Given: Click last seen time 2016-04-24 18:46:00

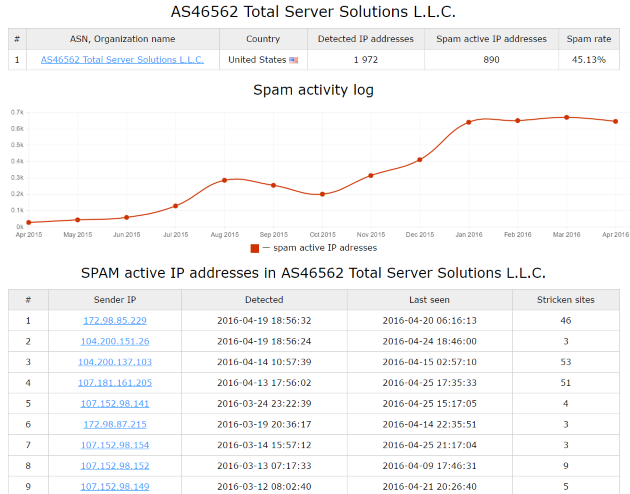Looking at the screenshot, I should 430,341.
